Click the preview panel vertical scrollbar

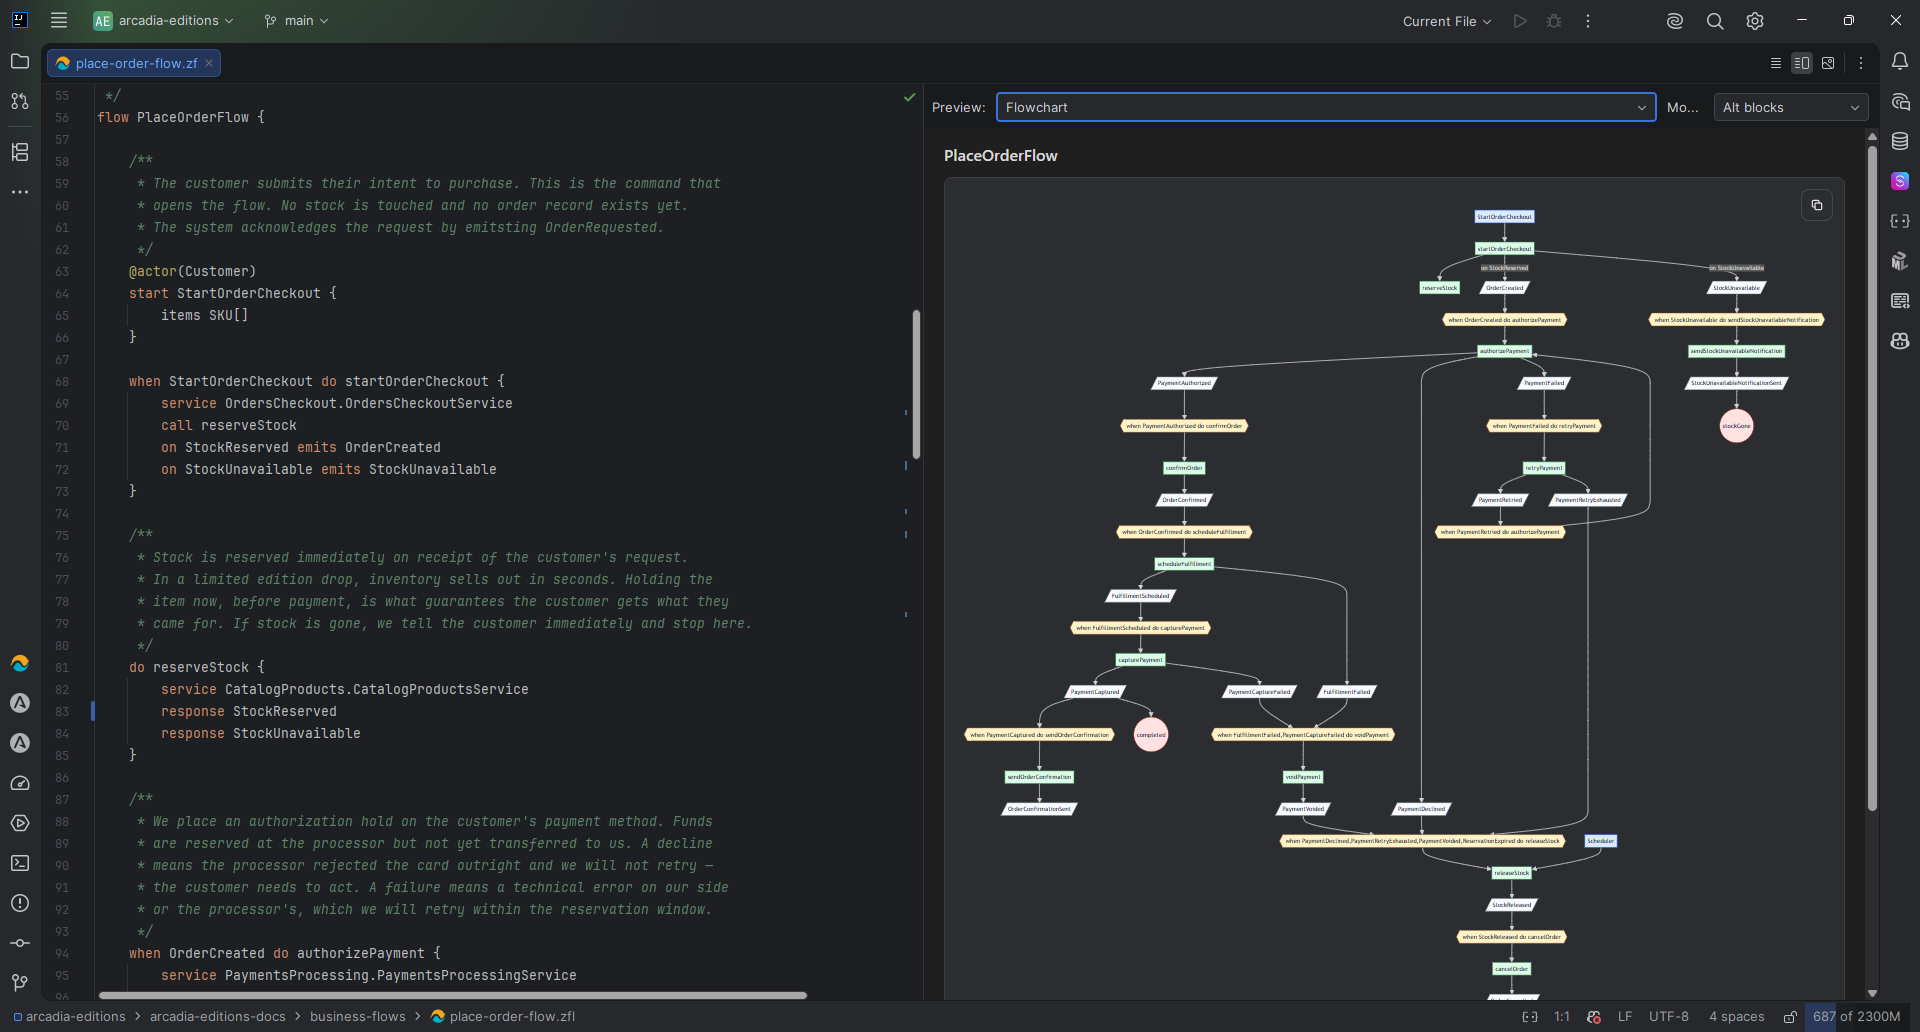(1872, 478)
